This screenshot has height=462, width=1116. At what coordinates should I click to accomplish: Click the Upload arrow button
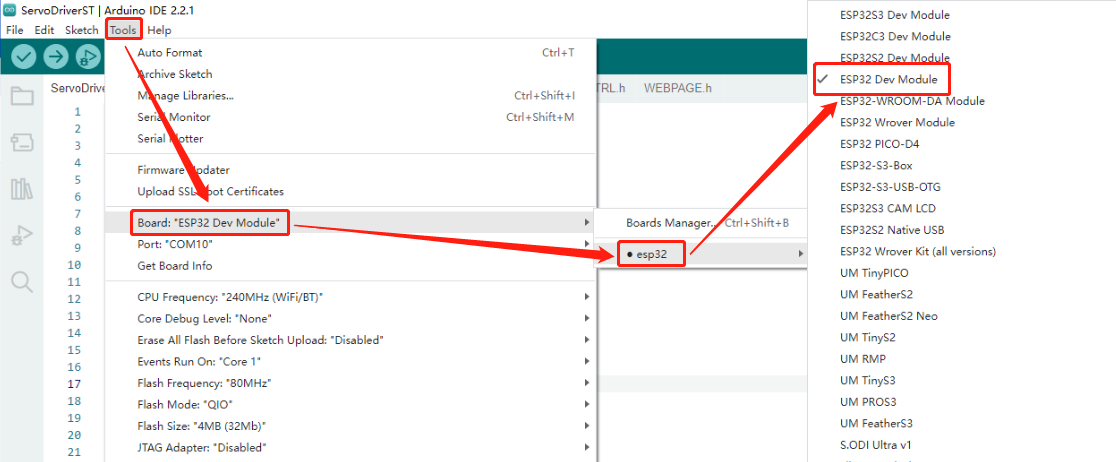[56, 56]
